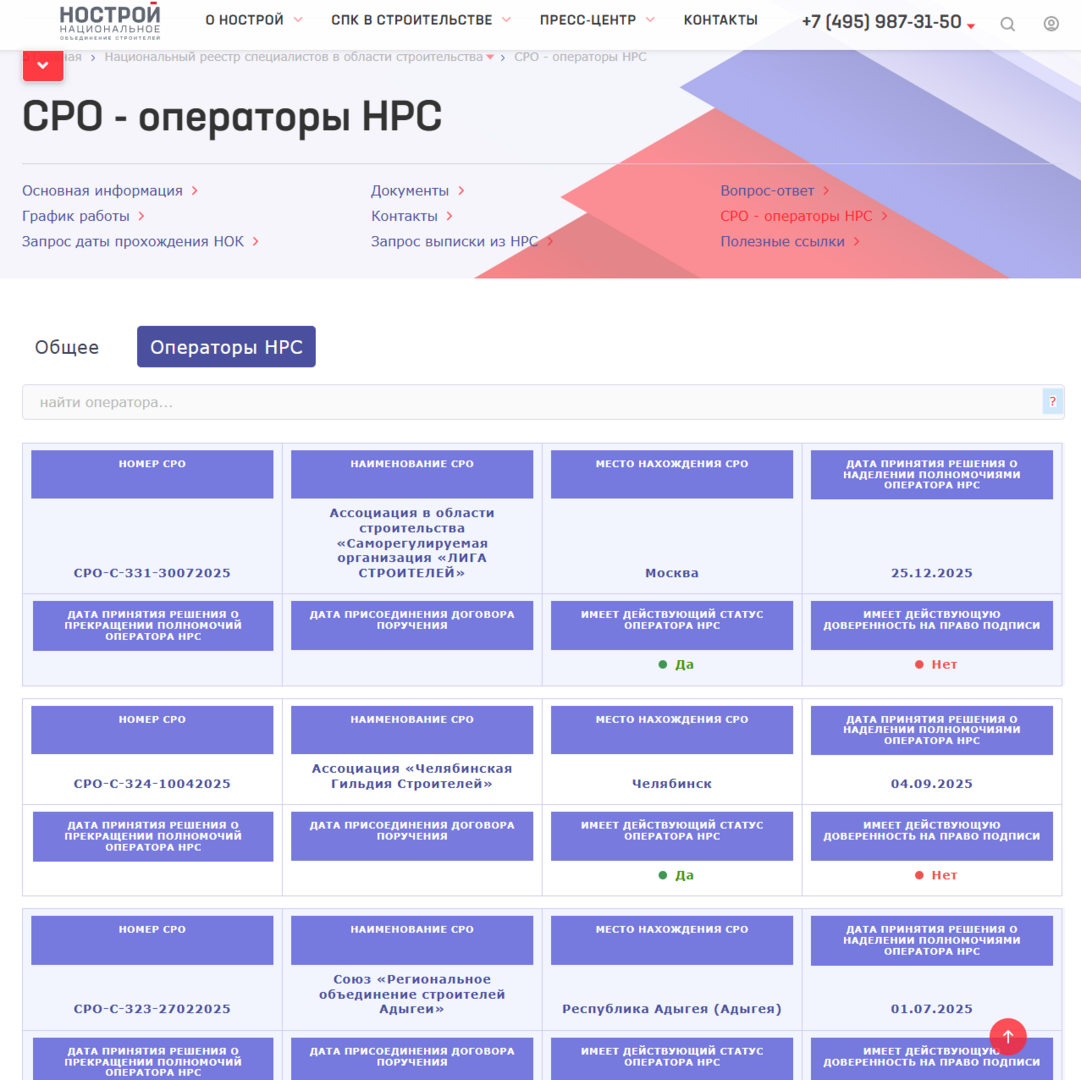Viewport: 1081px width, 1080px height.
Task: Click Да status in Челябинск row
Action: coord(676,876)
